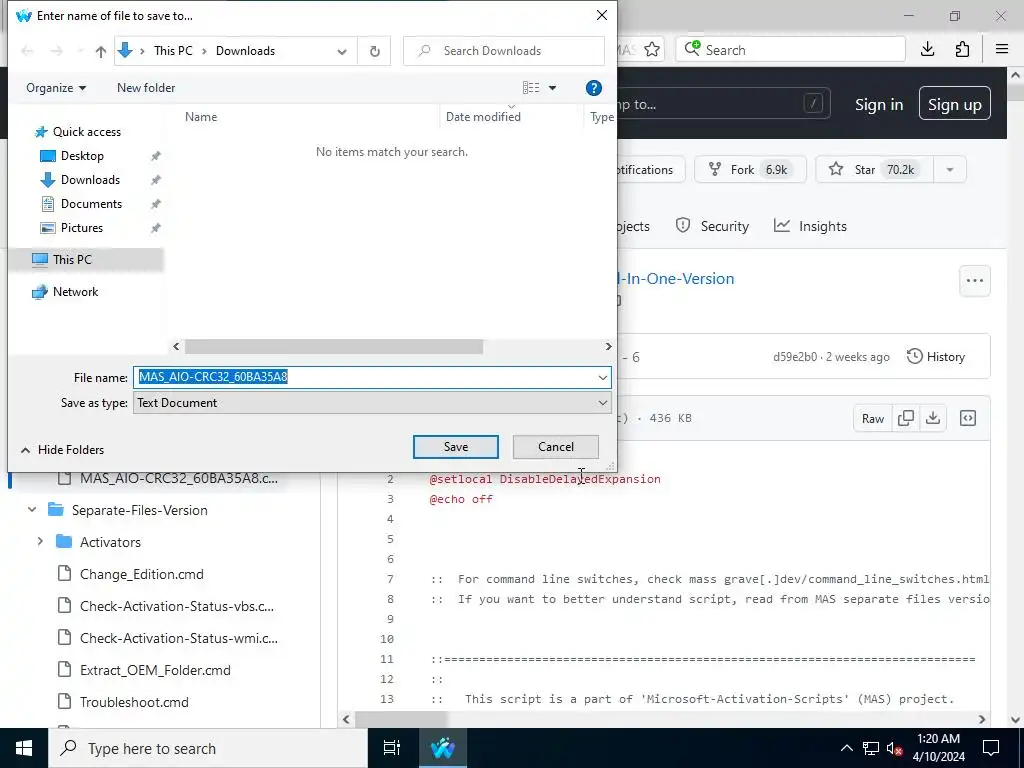This screenshot has height=768, width=1024.
Task: Select Downloads in navigation pane
Action: point(90,180)
